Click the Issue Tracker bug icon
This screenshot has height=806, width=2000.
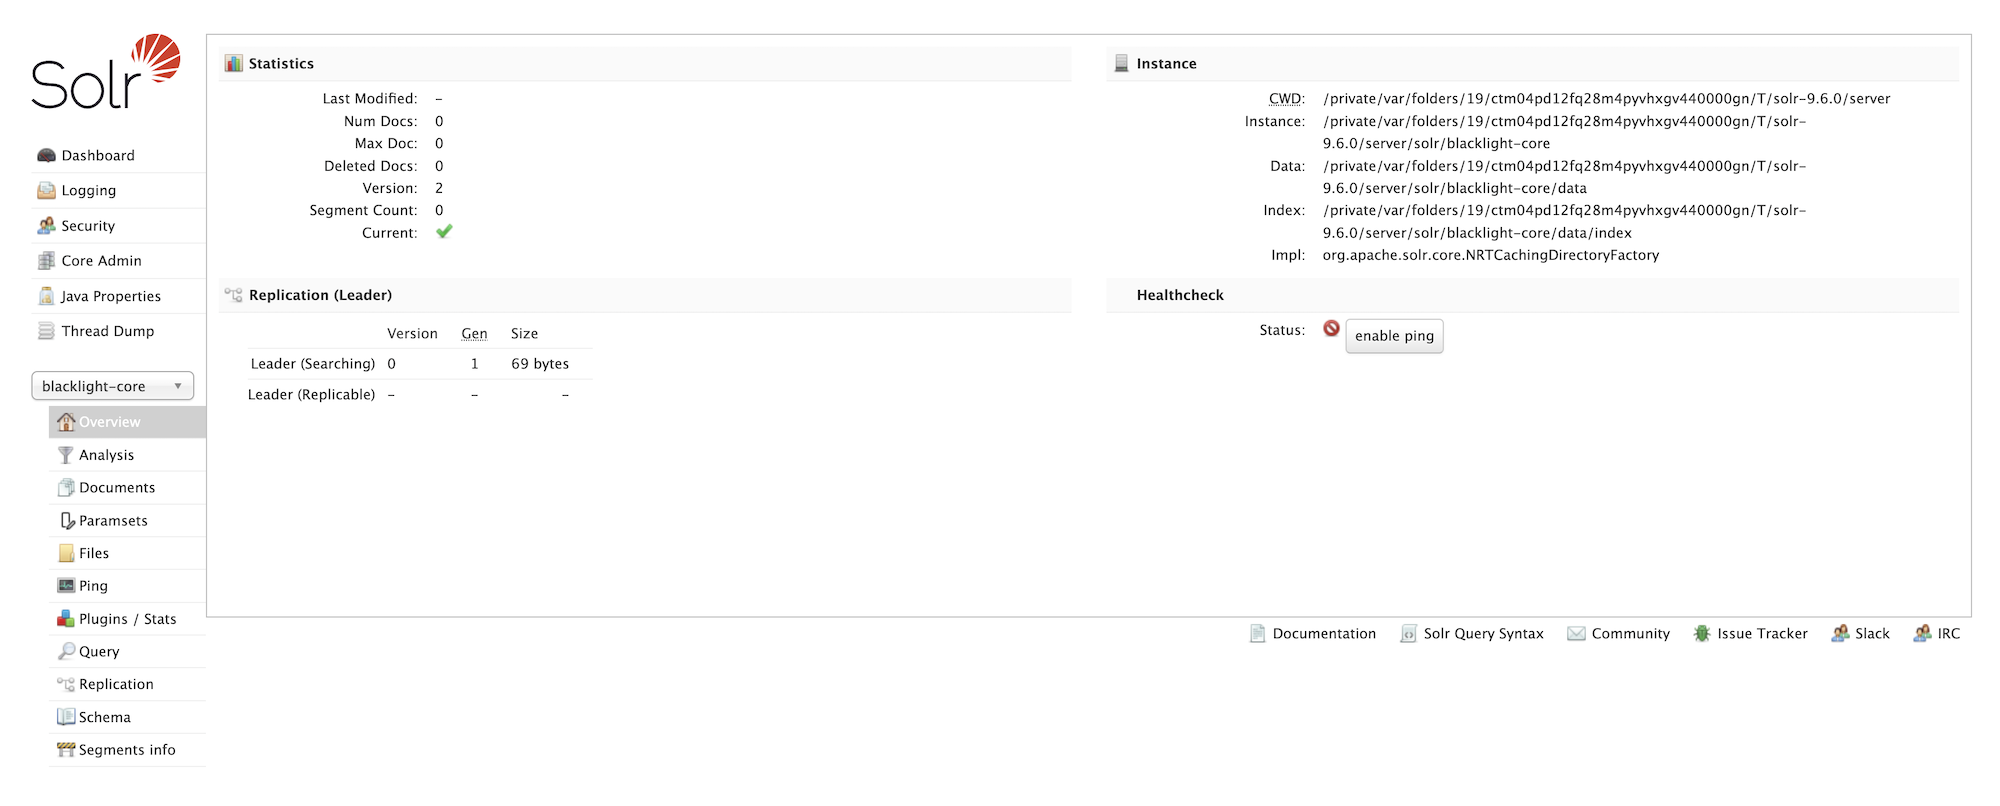click(1702, 633)
